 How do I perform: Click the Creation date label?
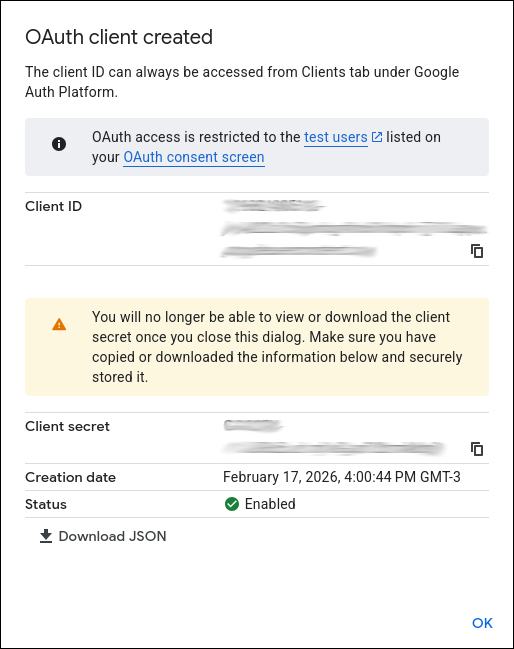(x=70, y=477)
